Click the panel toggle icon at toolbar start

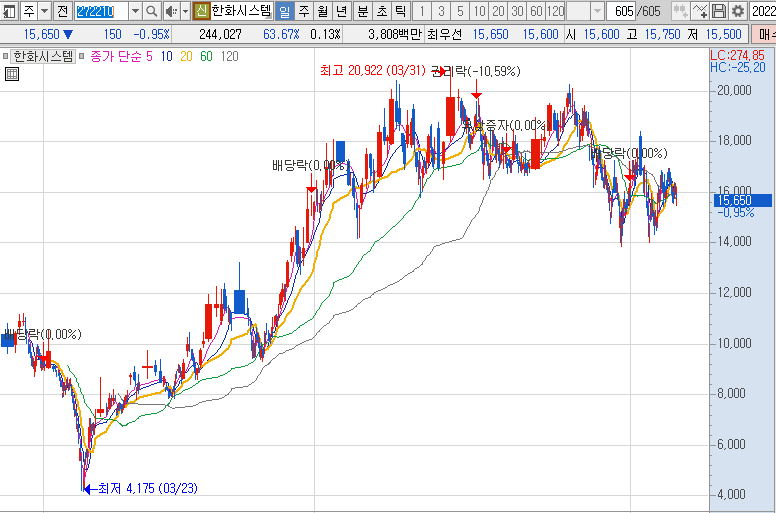[8, 10]
